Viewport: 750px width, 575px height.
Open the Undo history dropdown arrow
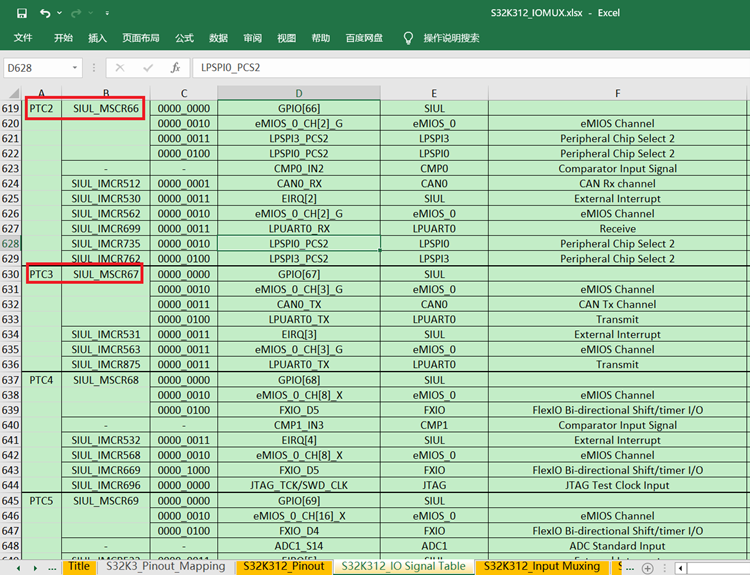[x=59, y=13]
